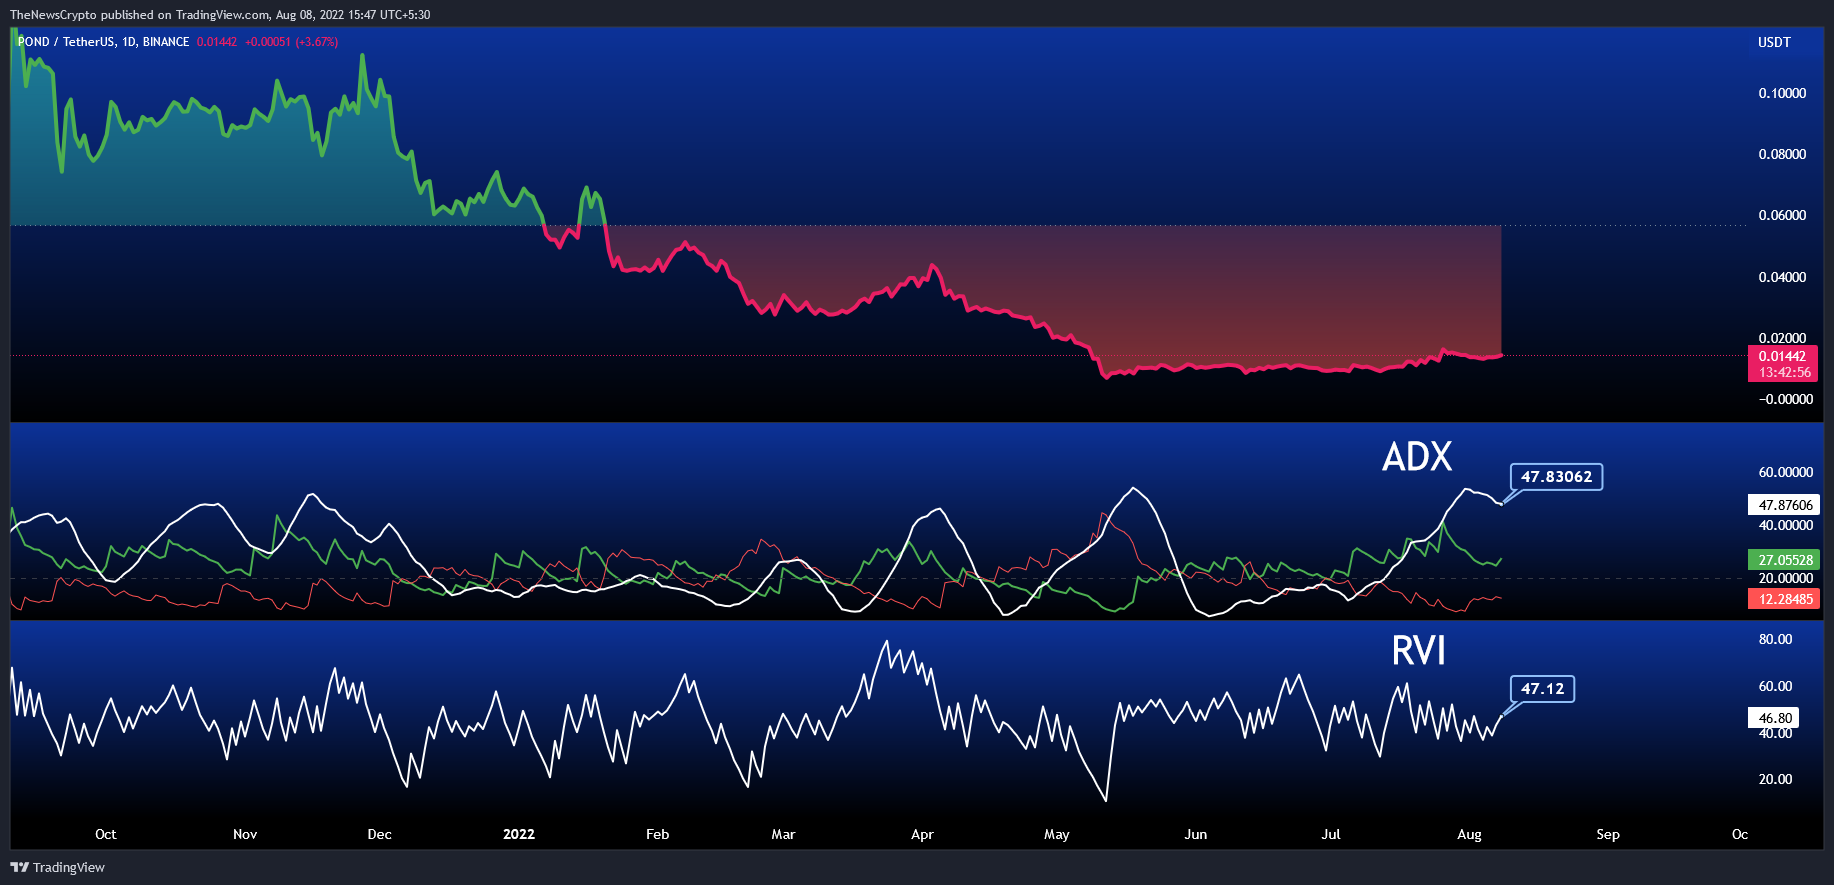Click the red 0.01442 price label on price axis
Screen dimensions: 1834x885
click(x=1782, y=356)
